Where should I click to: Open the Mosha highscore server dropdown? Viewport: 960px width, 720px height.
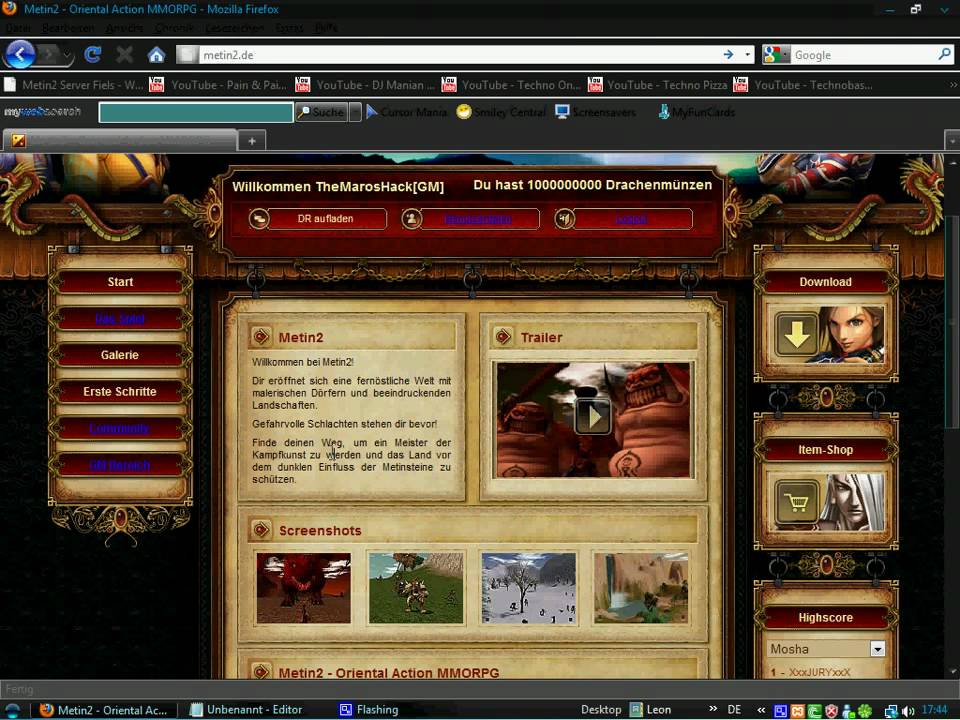click(x=877, y=649)
